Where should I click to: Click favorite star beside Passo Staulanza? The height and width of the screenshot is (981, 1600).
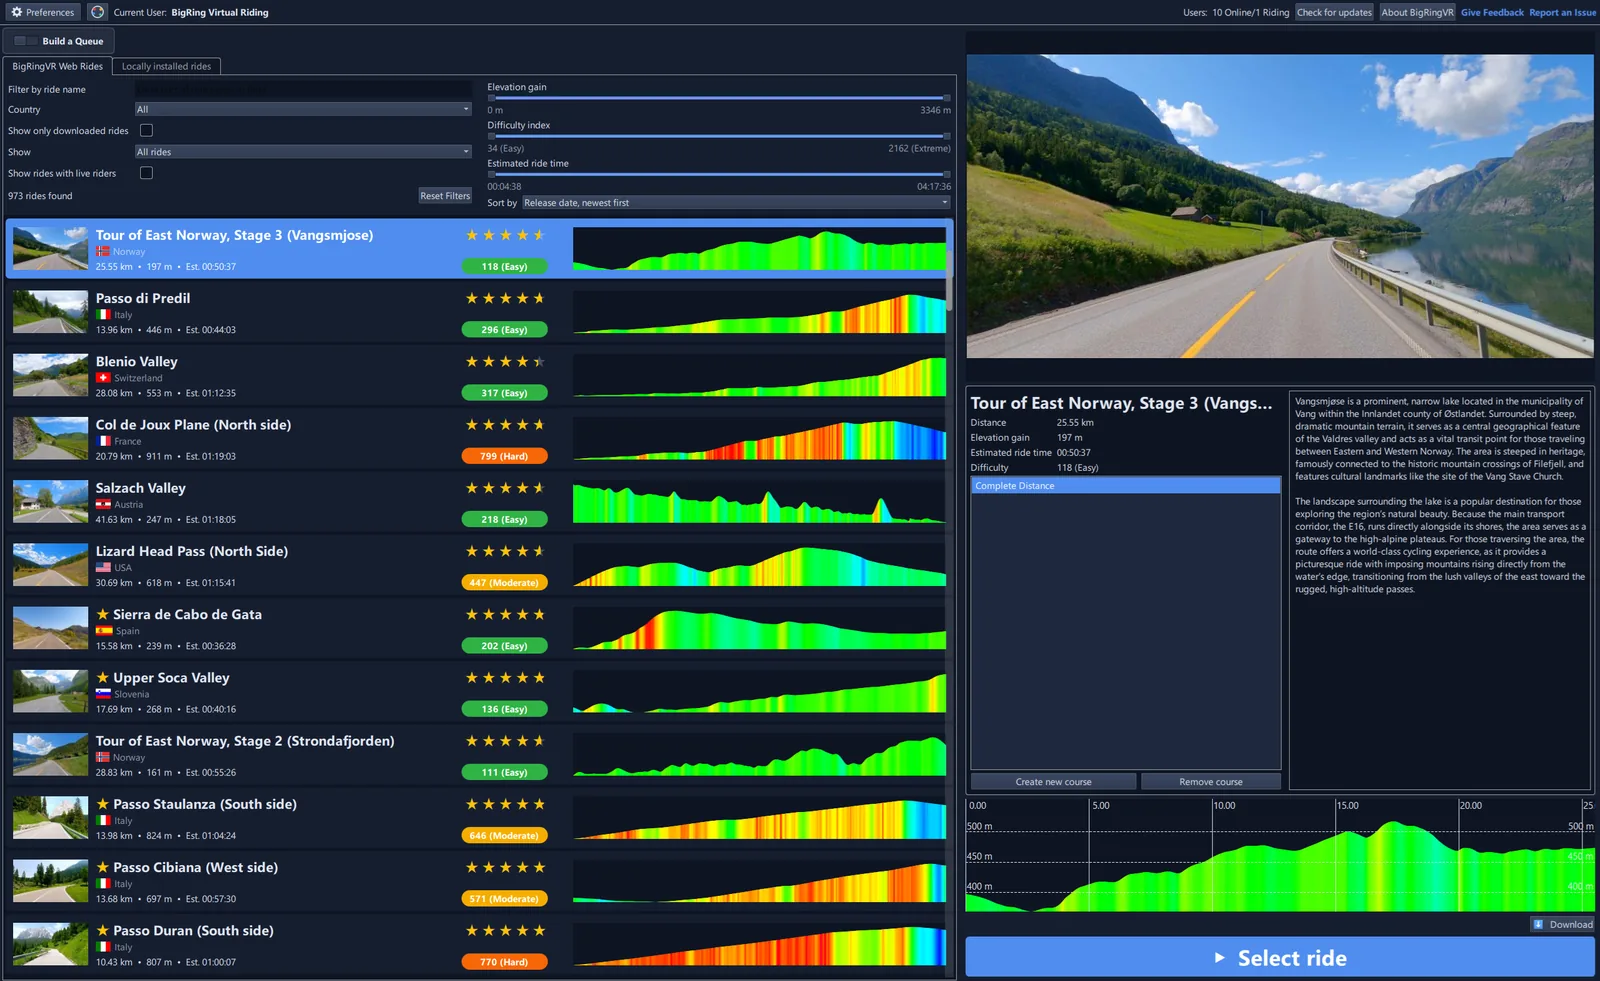(102, 804)
